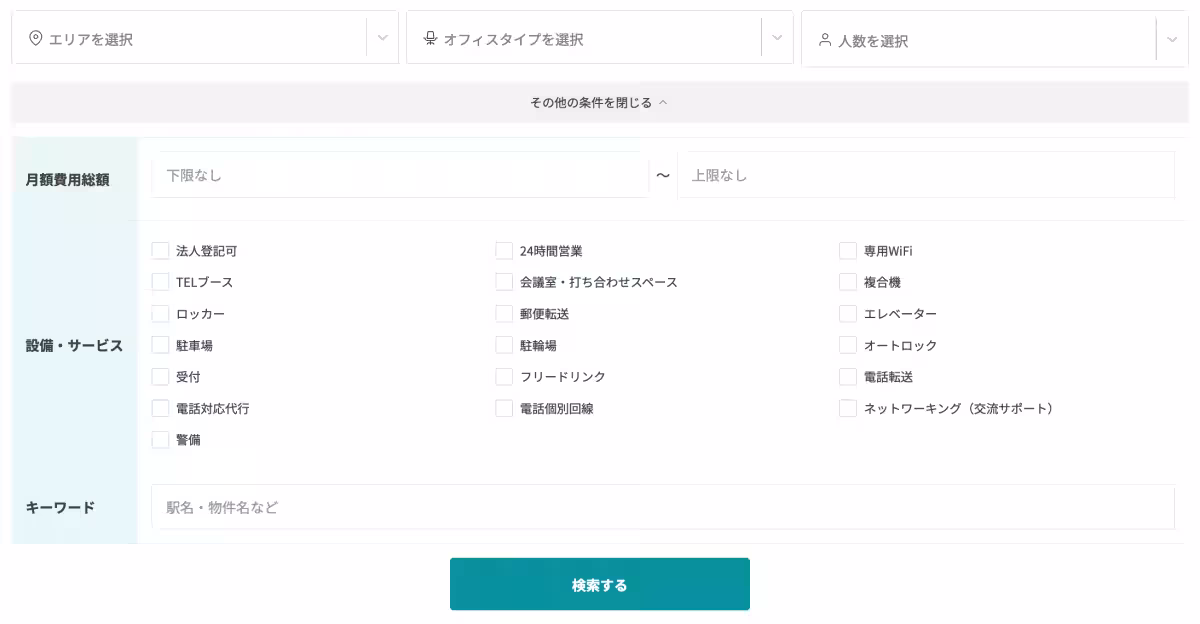Check the エレベーター checkbox
Viewport: 1200px width, 624px height.
[848, 314]
